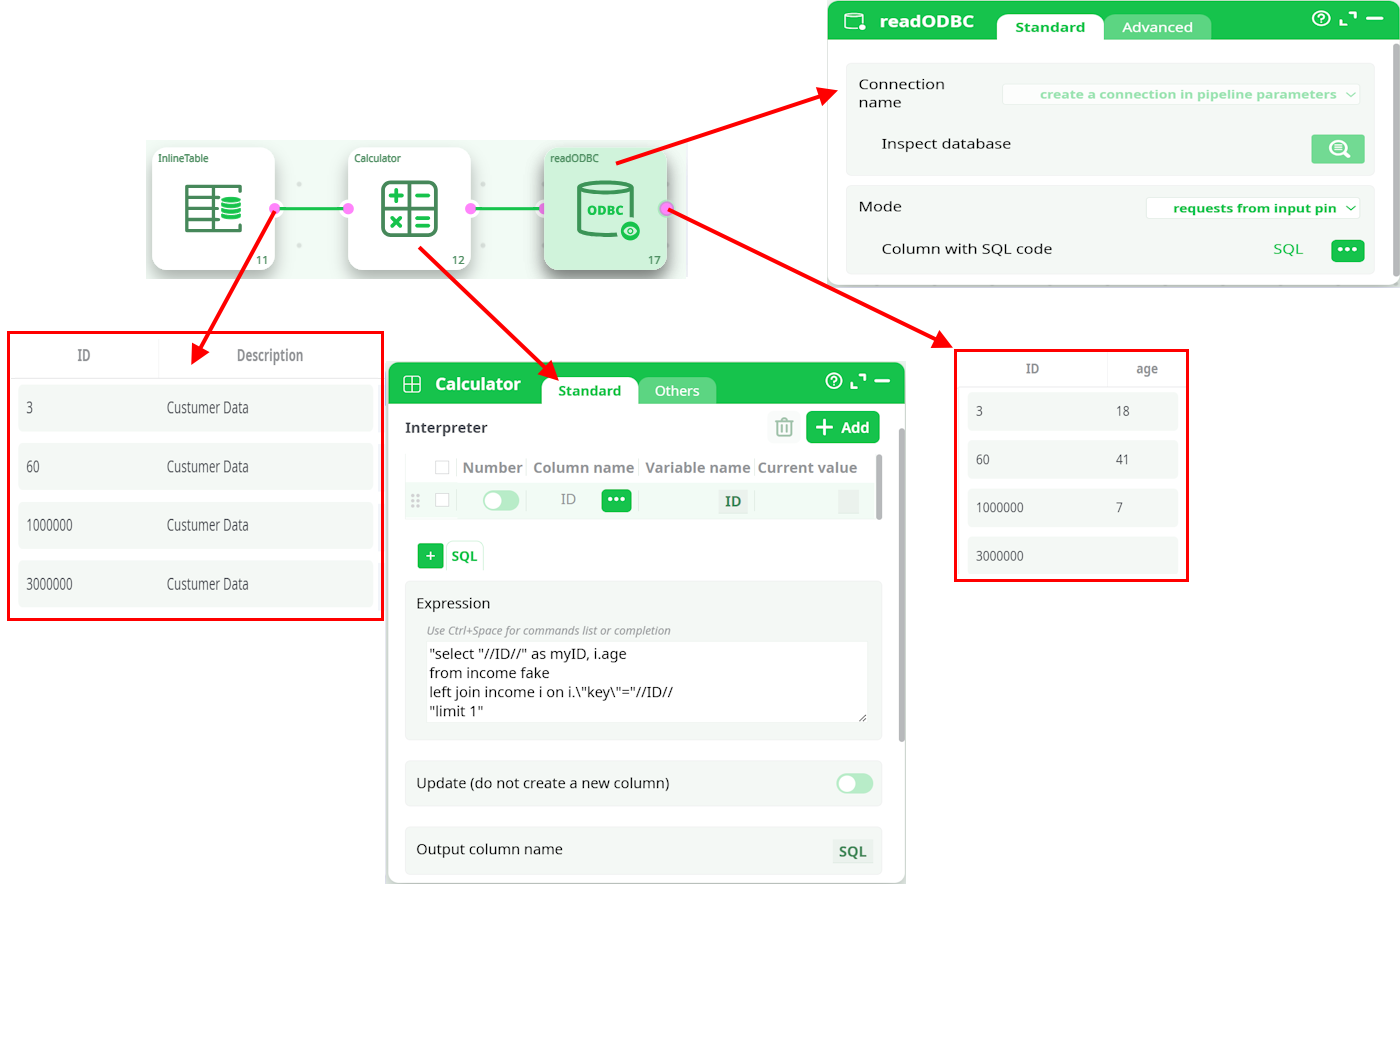This screenshot has width=1400, height=1050.
Task: Enable Update (do not create a new column)
Action: [854, 783]
